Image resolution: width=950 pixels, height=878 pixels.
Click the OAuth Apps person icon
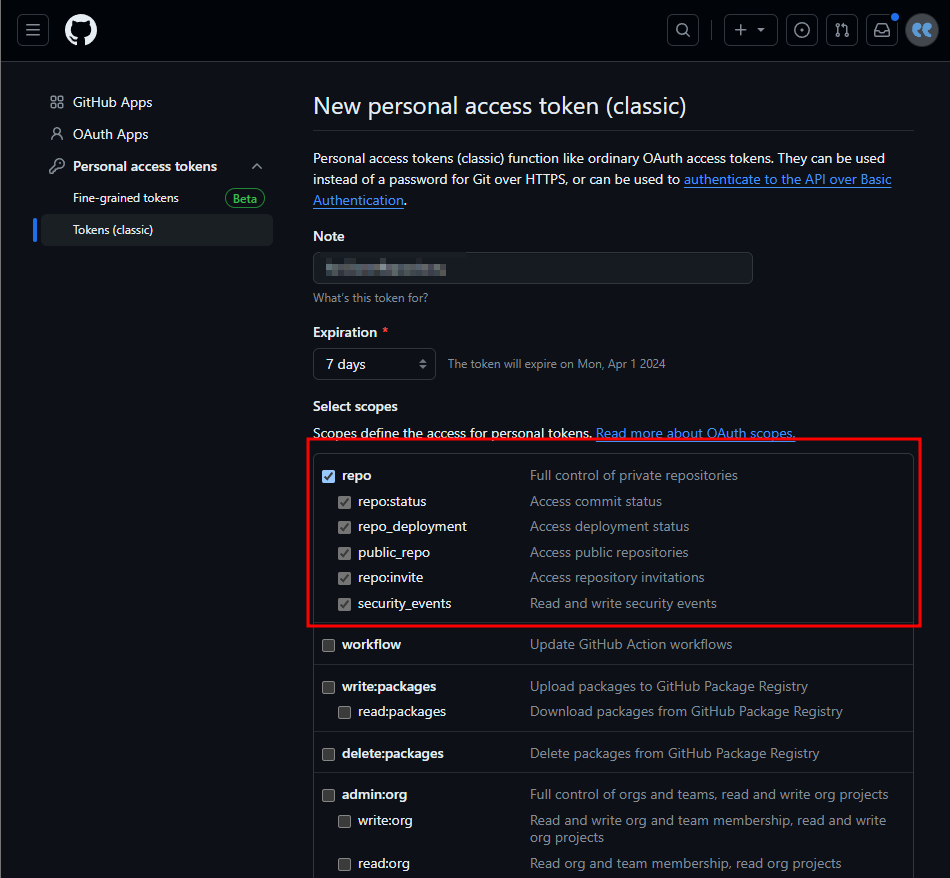click(x=57, y=134)
